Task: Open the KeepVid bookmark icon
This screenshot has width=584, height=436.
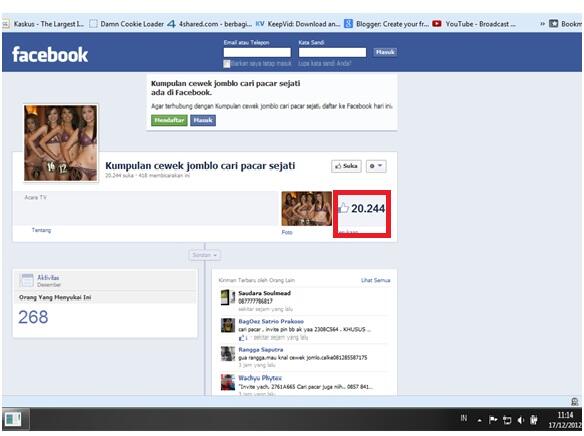Action: click(x=260, y=24)
